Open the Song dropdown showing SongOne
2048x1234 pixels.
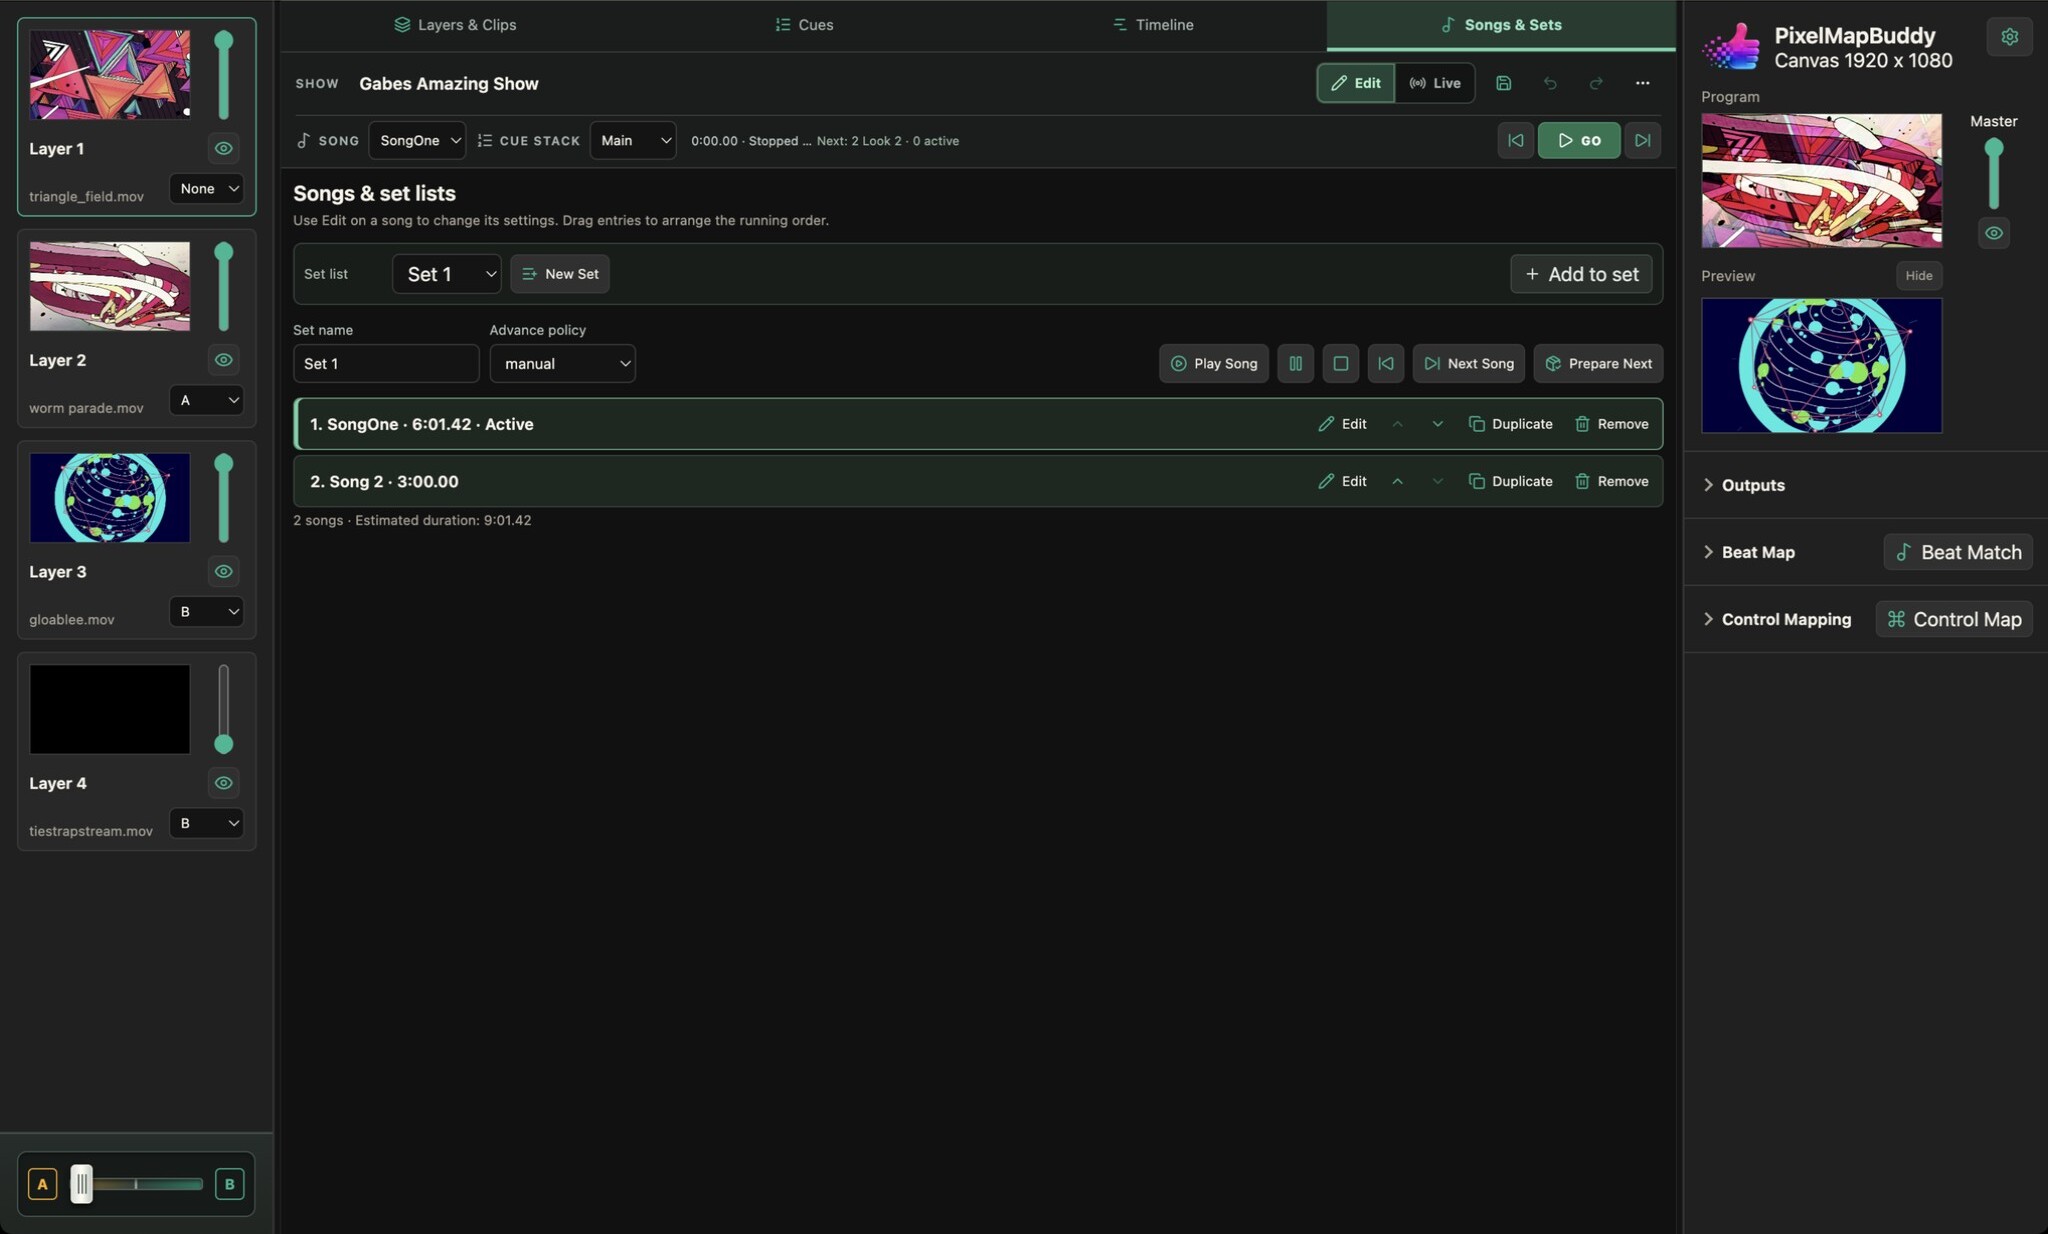[417, 140]
